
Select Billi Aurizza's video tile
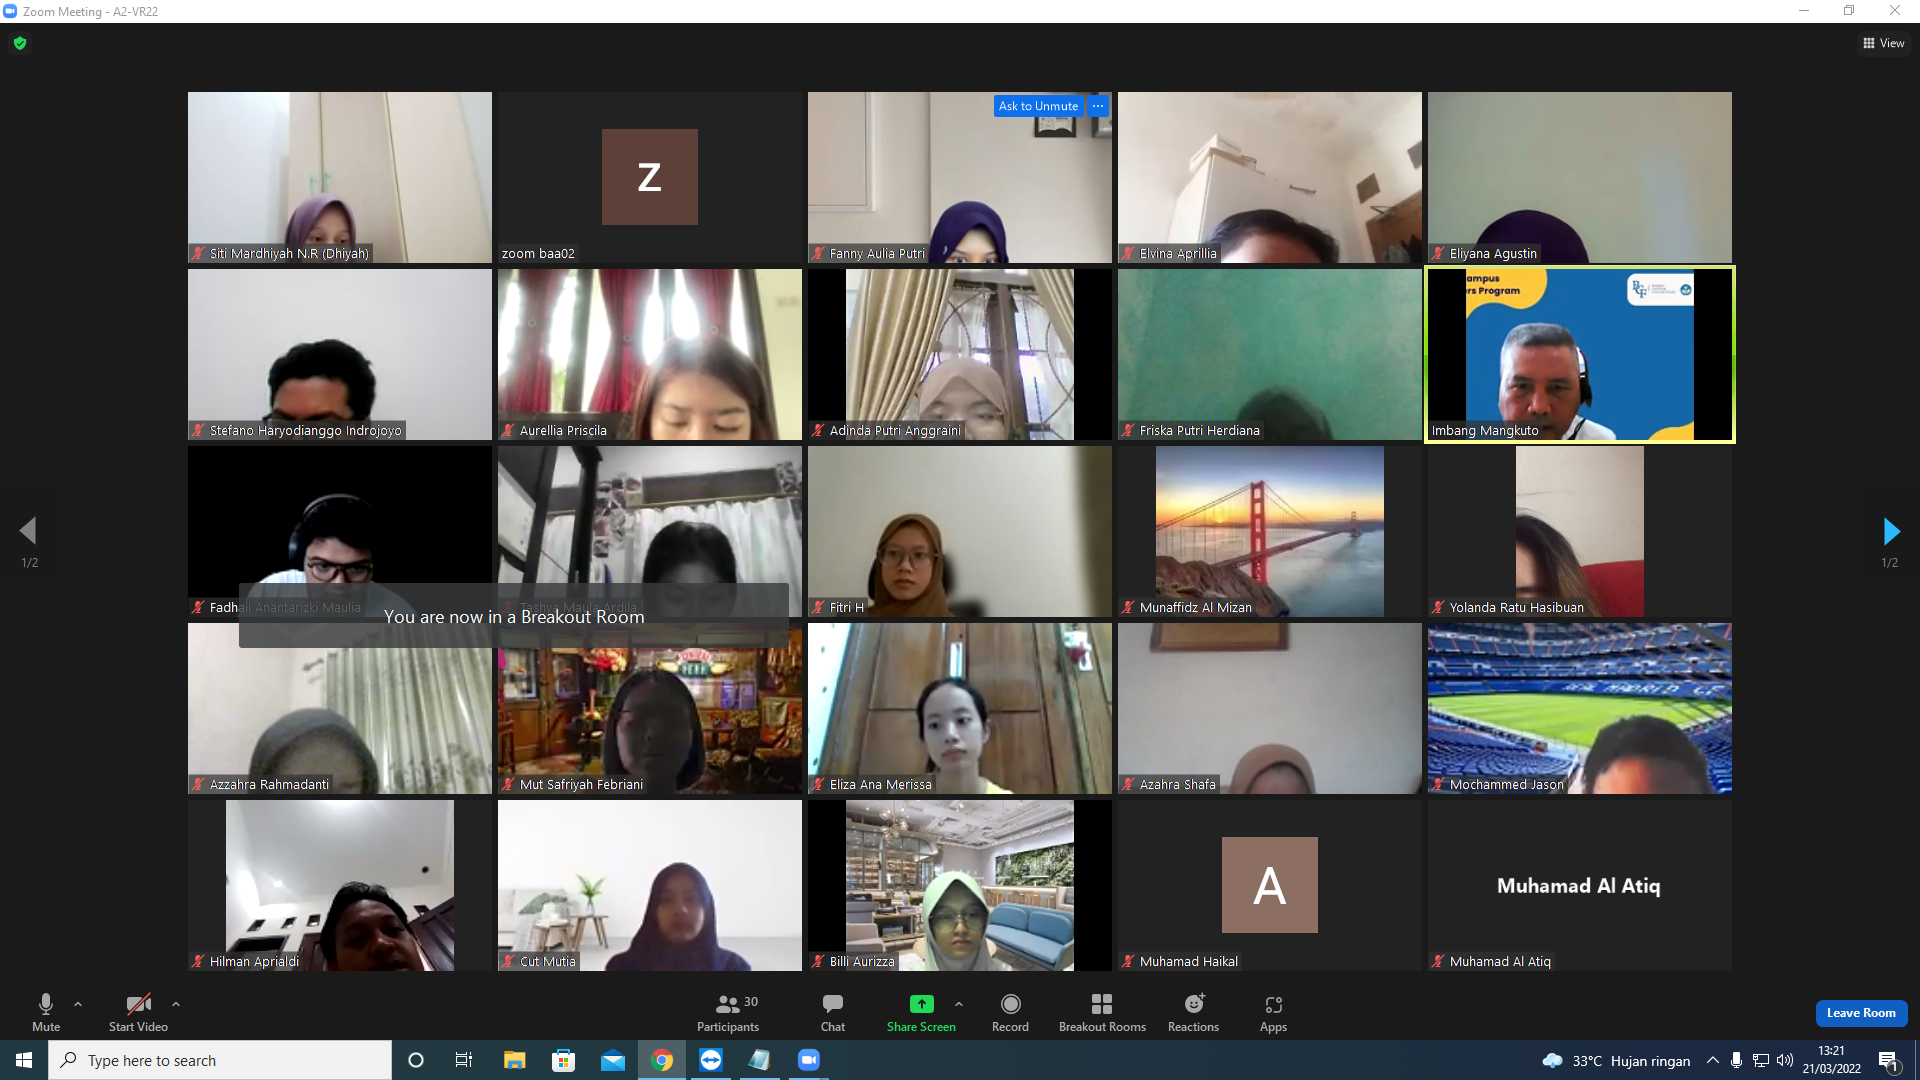[x=960, y=885]
